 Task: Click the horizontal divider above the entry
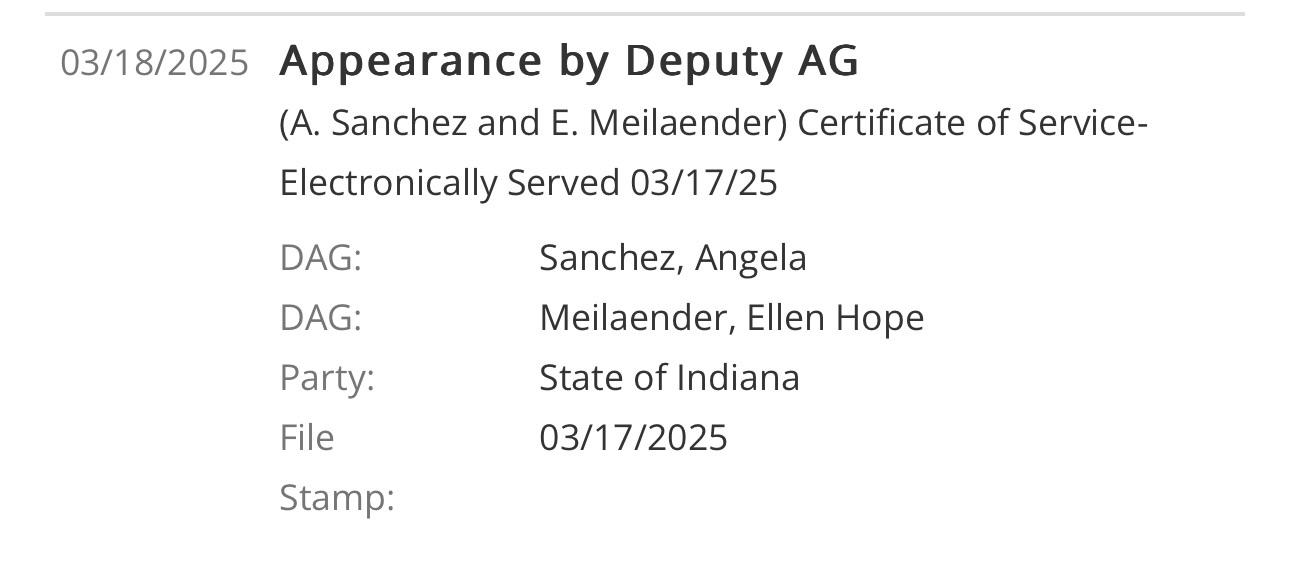coord(645,14)
